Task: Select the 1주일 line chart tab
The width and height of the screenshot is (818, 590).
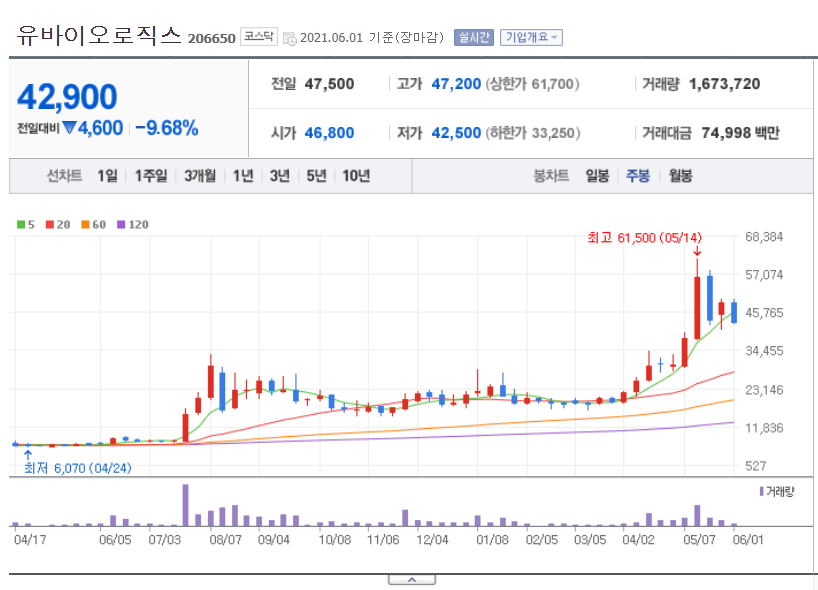Action: coord(151,176)
